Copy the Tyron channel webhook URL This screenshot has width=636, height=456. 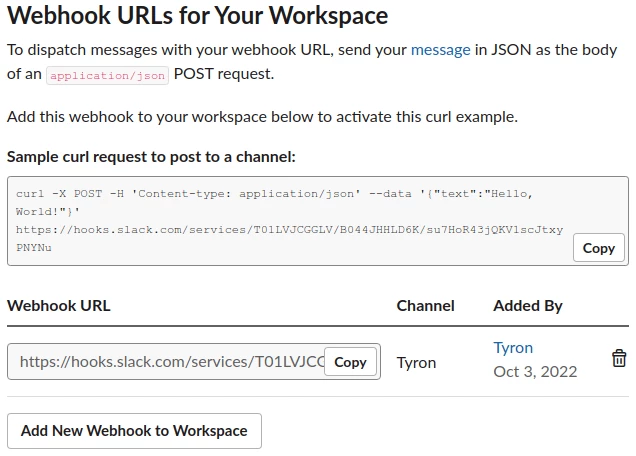tap(350, 362)
